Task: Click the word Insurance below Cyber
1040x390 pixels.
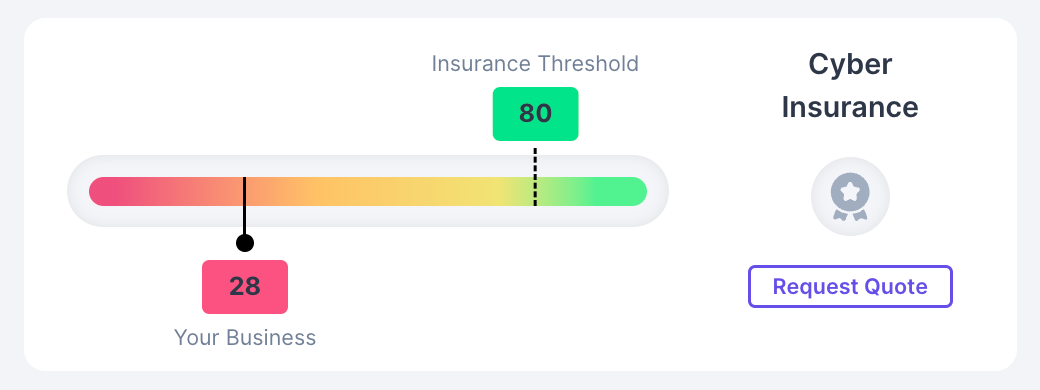Action: [850, 107]
